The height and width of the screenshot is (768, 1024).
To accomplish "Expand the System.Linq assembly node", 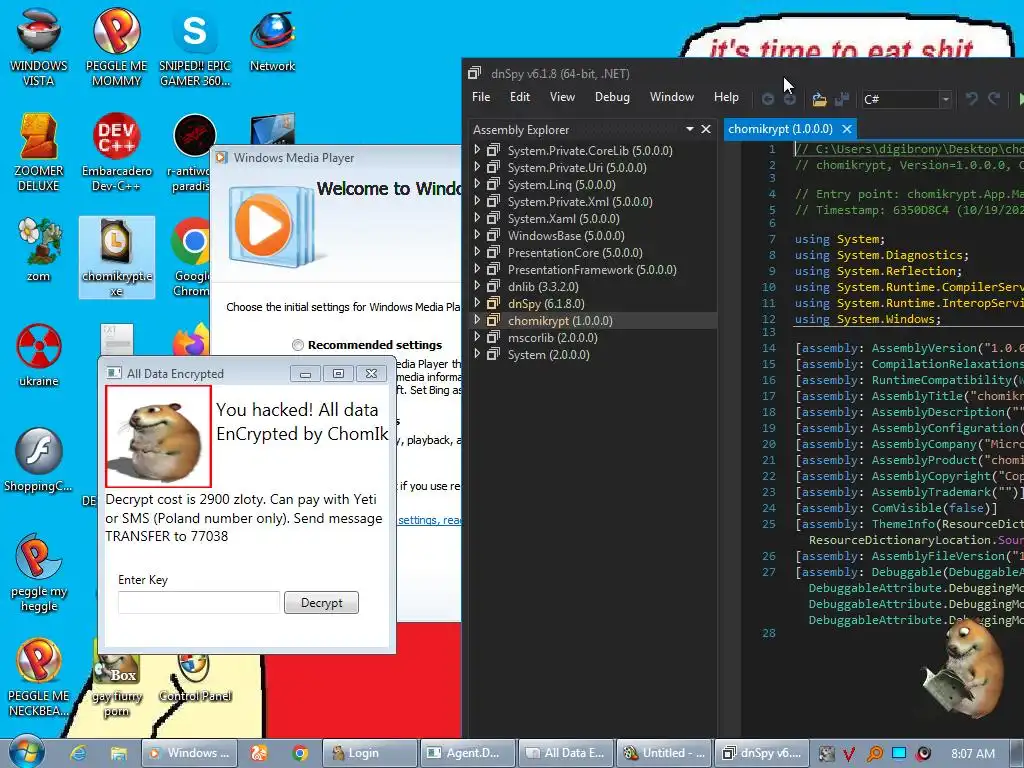I will (x=477, y=184).
